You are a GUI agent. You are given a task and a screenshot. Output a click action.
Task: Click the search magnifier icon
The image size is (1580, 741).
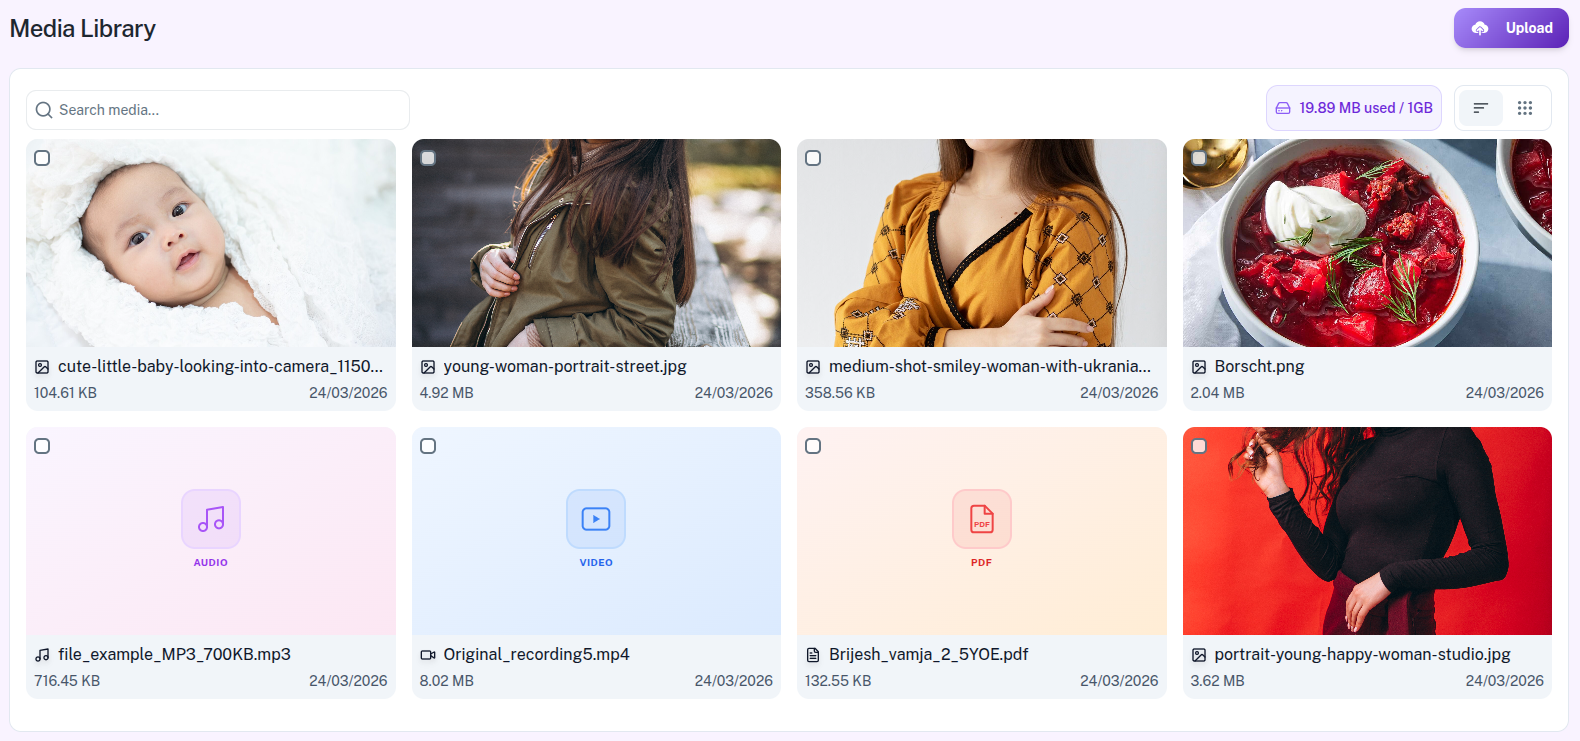44,110
